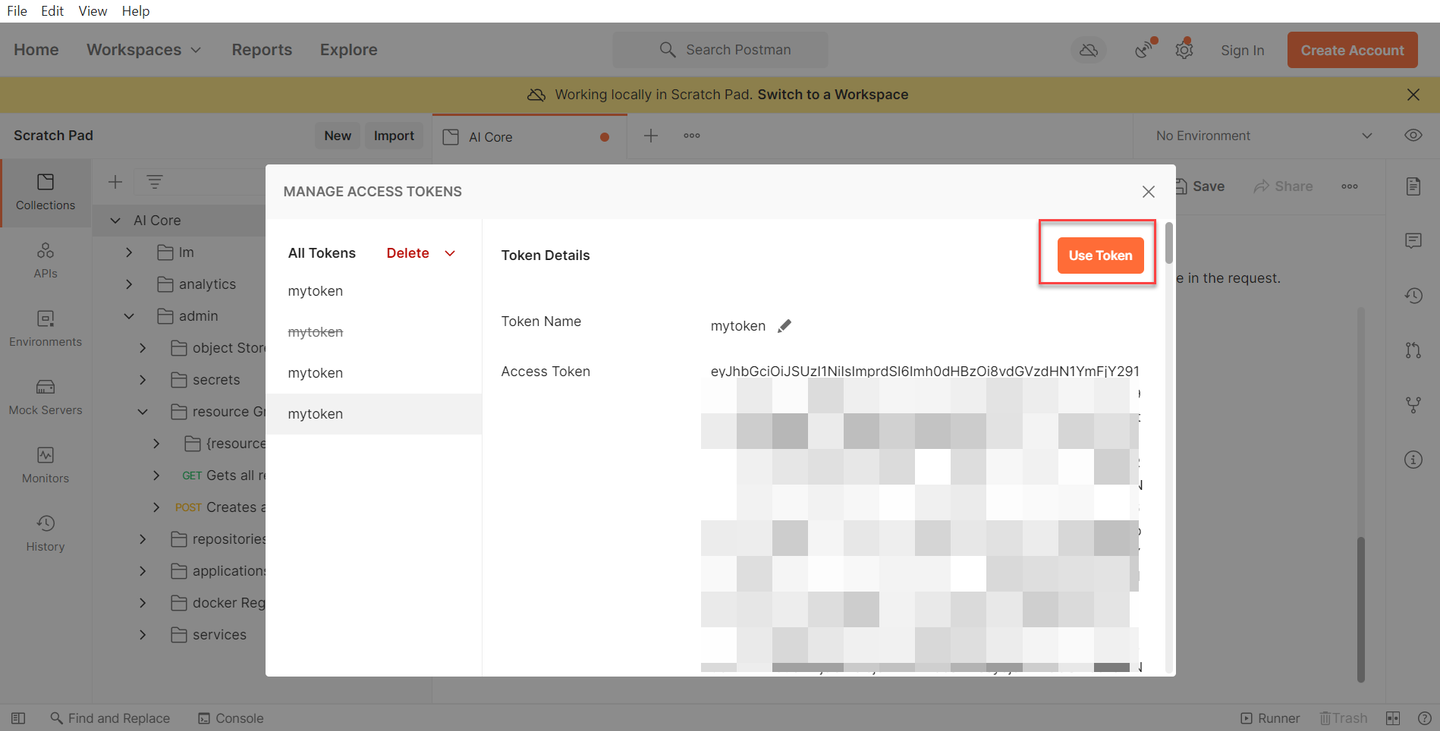Click the Create Account button

1352,50
